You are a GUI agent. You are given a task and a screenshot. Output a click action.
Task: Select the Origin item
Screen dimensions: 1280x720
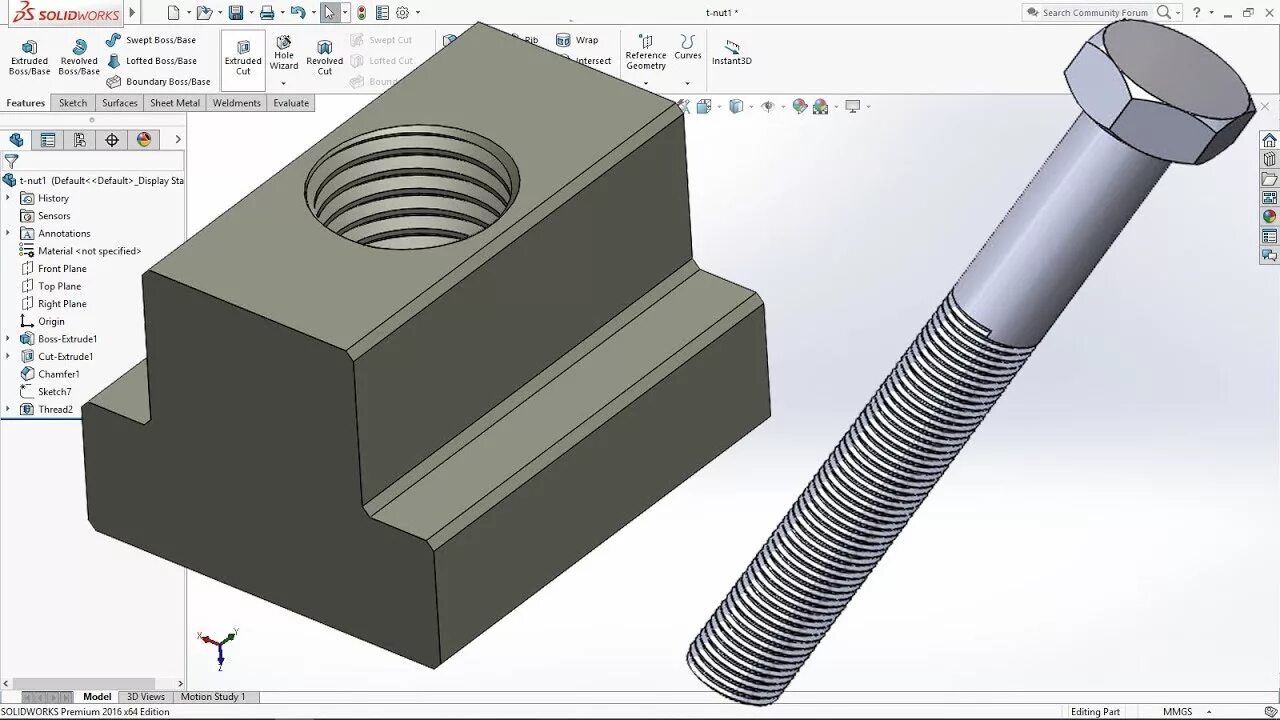click(x=42, y=322)
